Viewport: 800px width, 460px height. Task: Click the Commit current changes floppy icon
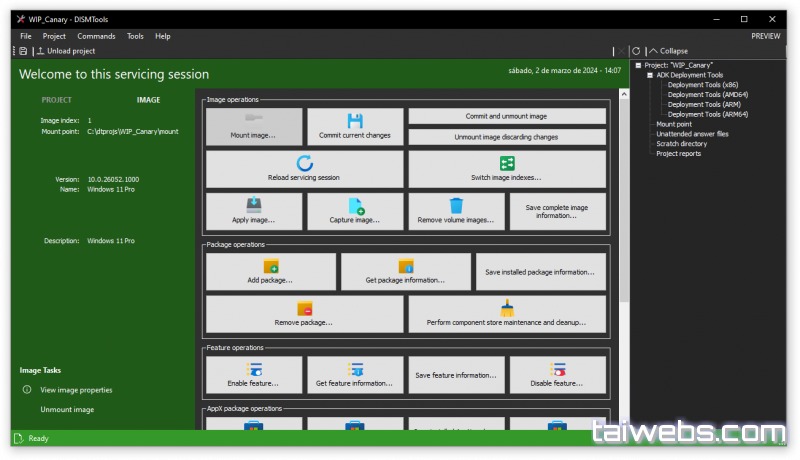pyautogui.click(x=355, y=121)
